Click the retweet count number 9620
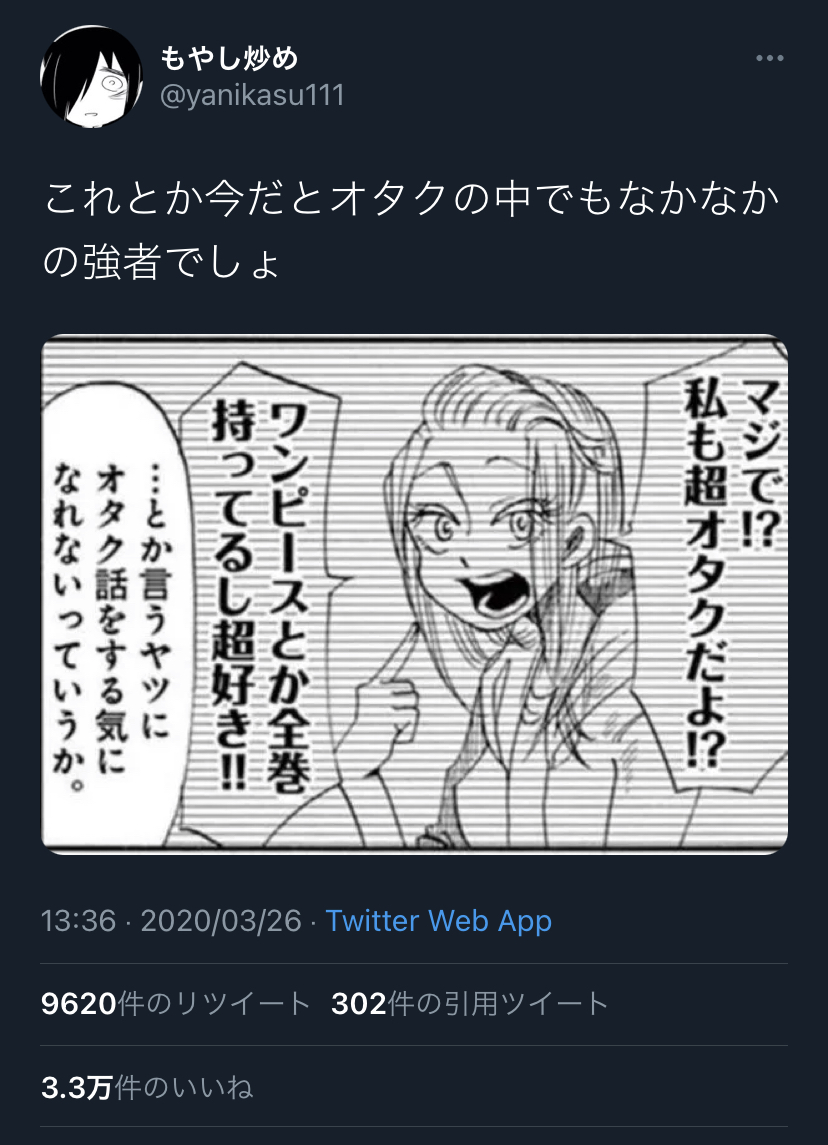This screenshot has width=828, height=1145. click(x=79, y=1004)
